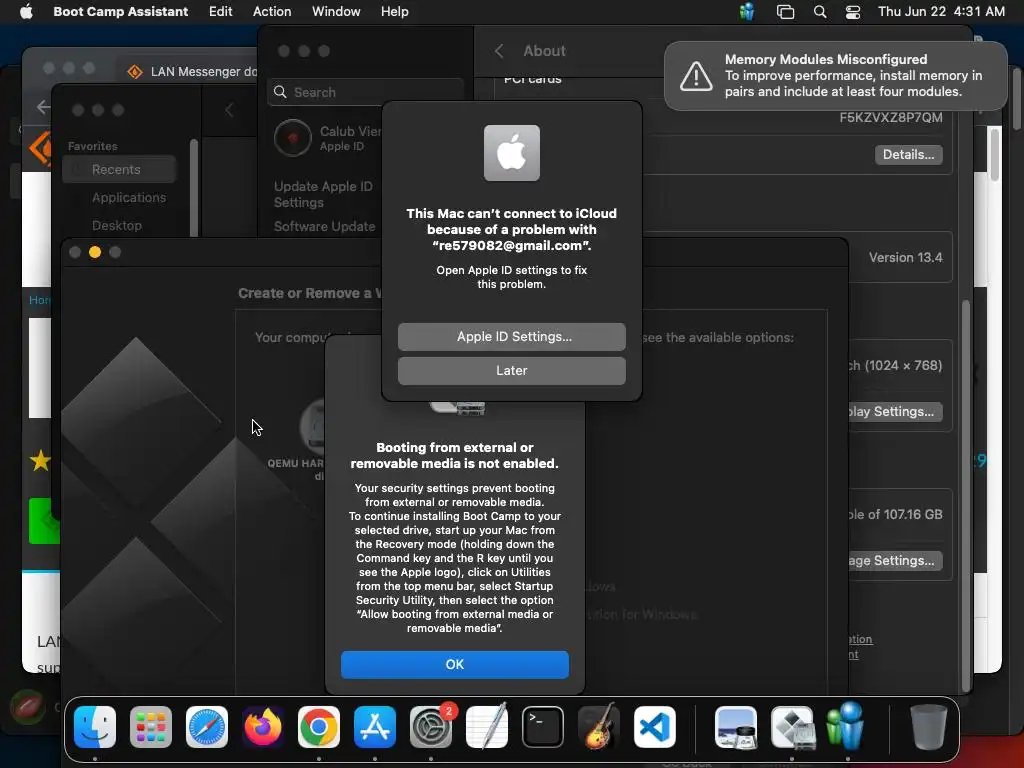Open the Boot Camp Assistant menu
The image size is (1024, 768).
[x=120, y=12]
